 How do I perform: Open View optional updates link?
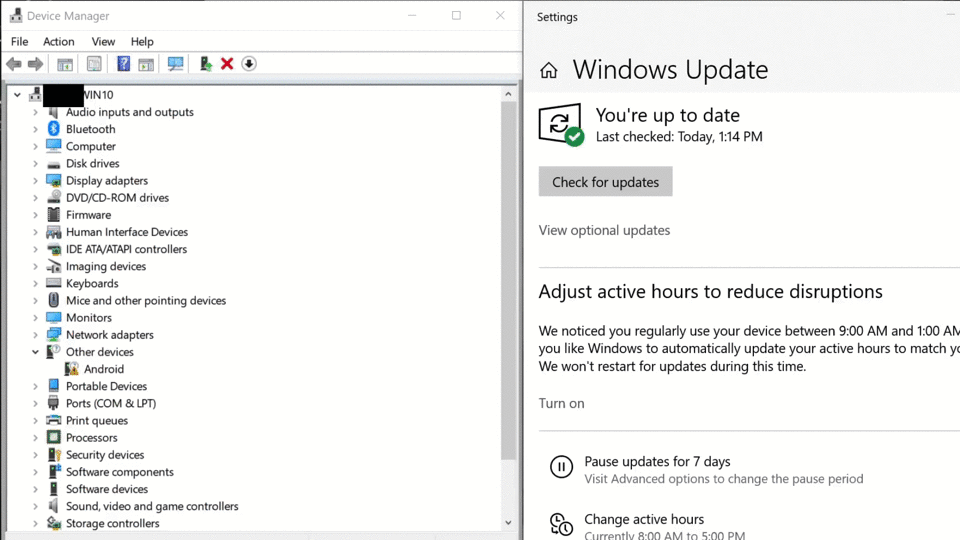click(x=604, y=230)
